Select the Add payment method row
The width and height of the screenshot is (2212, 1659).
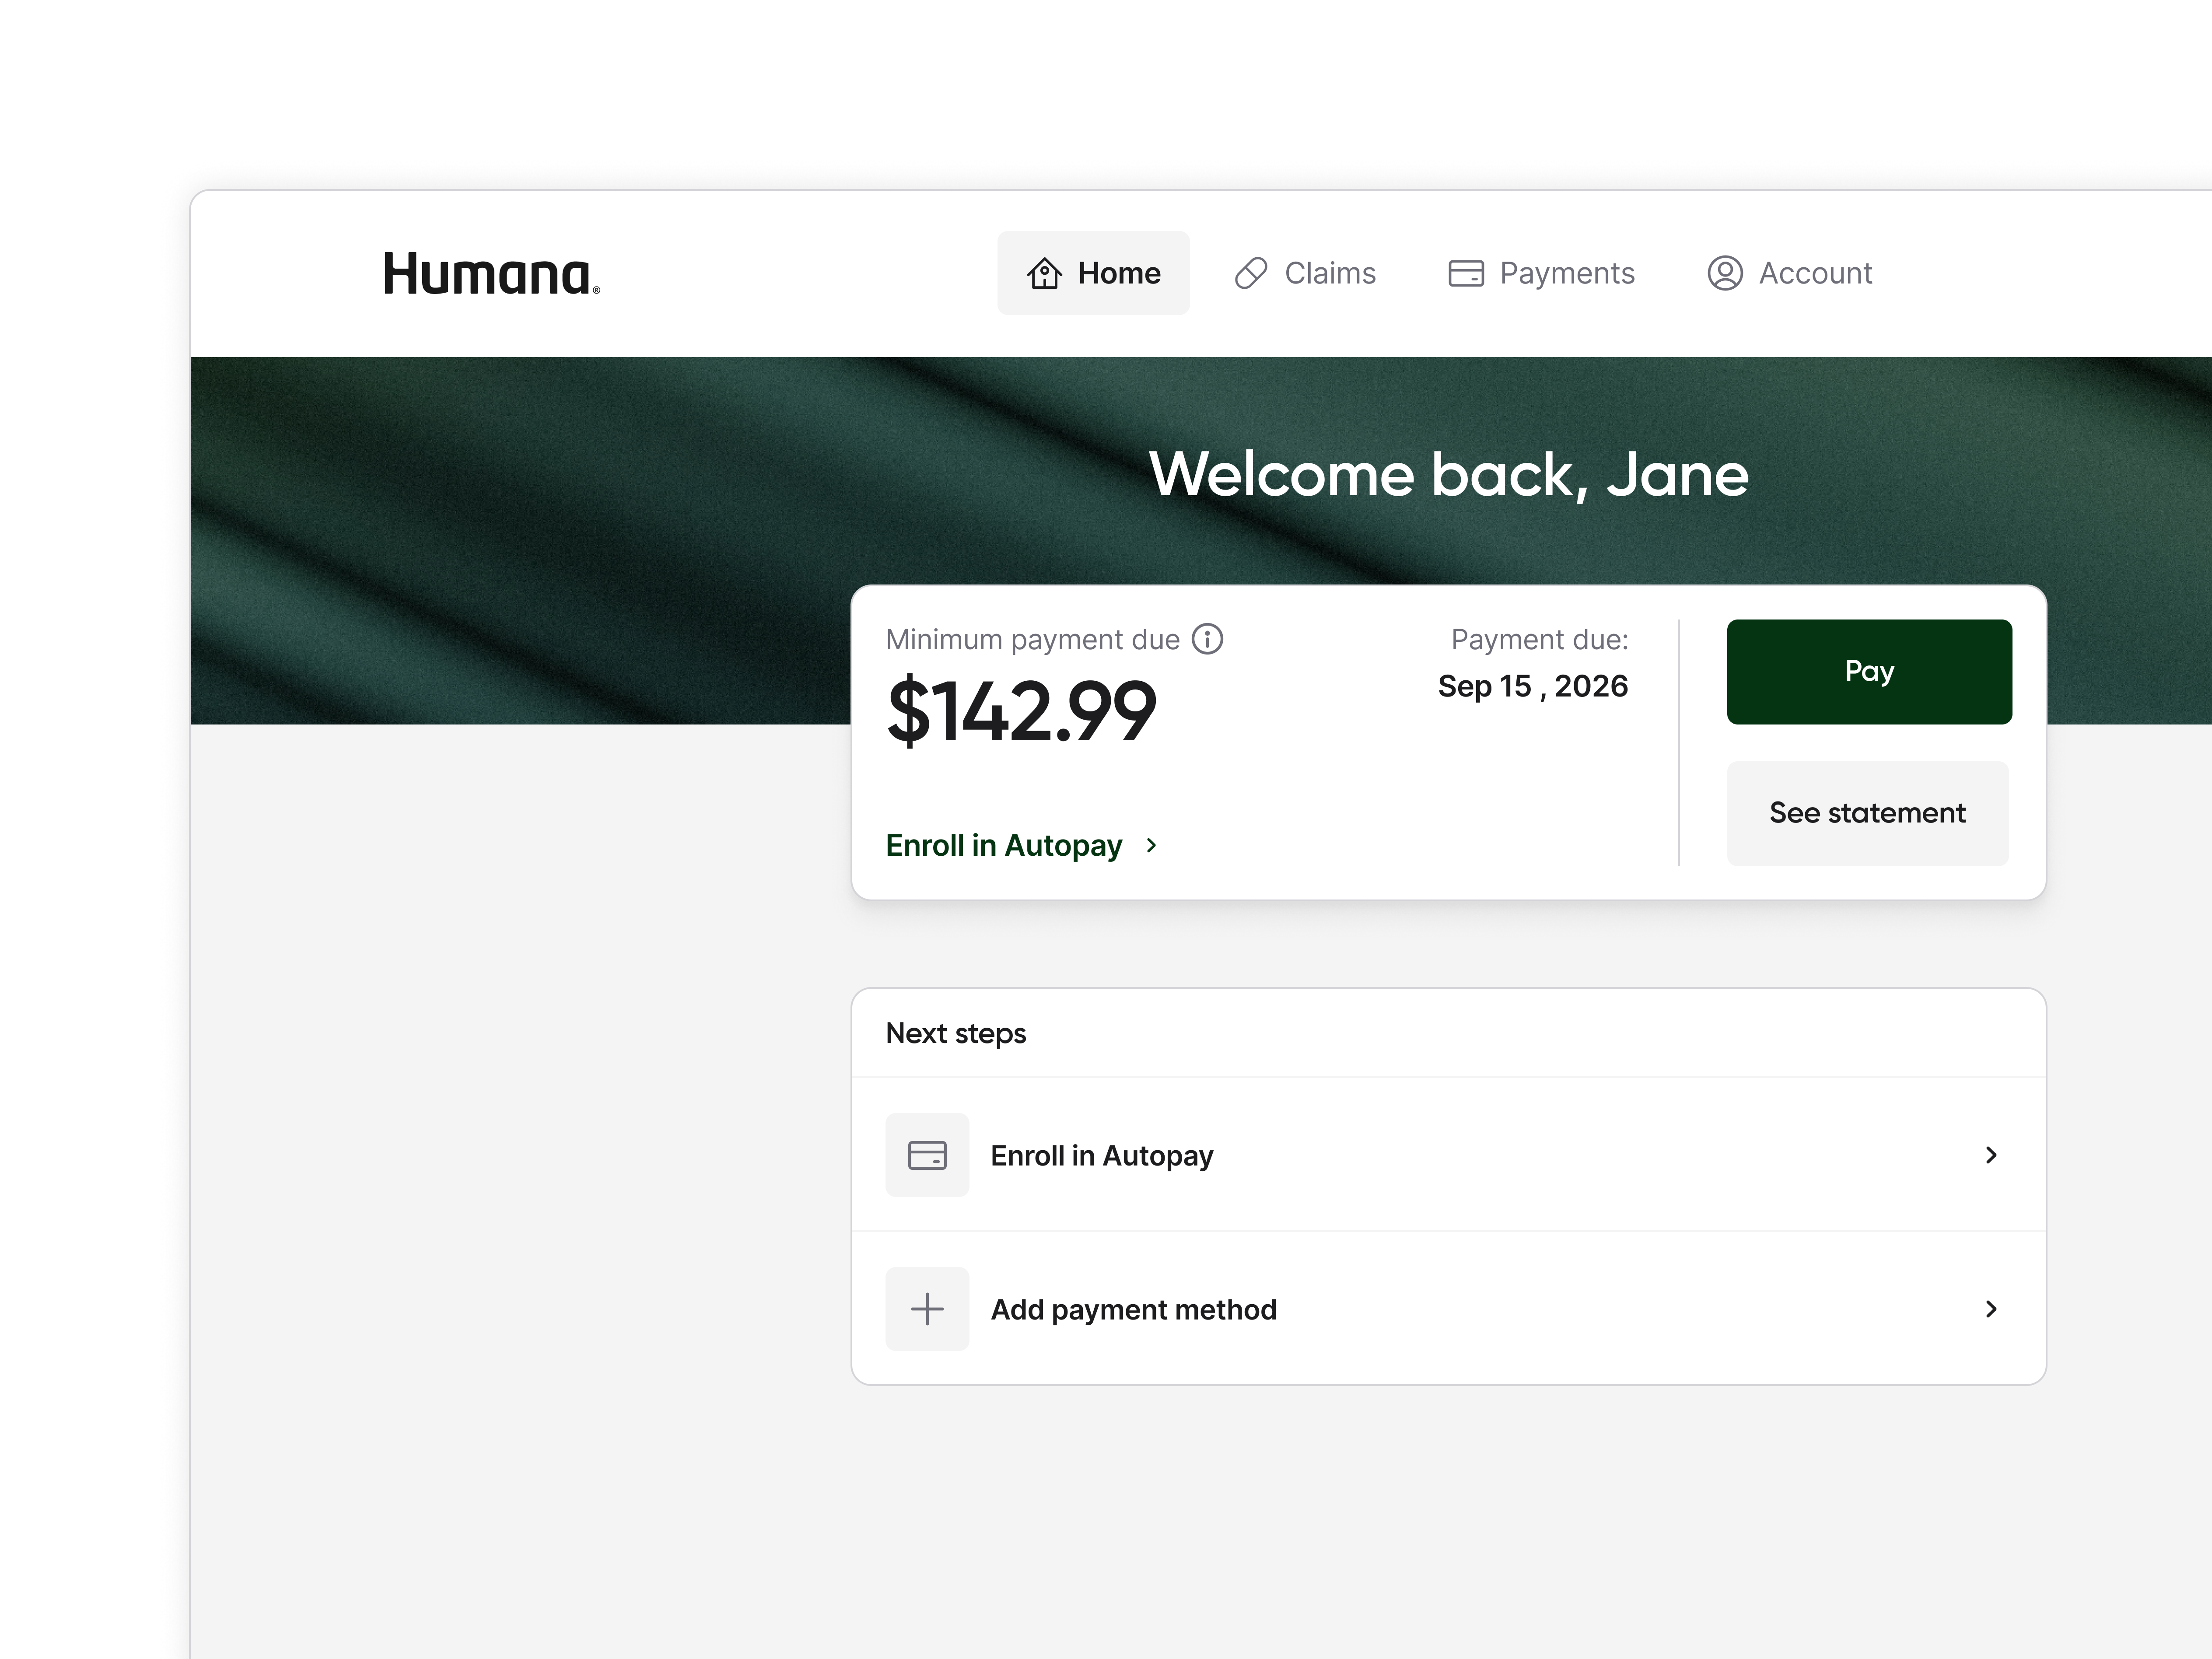1134,1308
